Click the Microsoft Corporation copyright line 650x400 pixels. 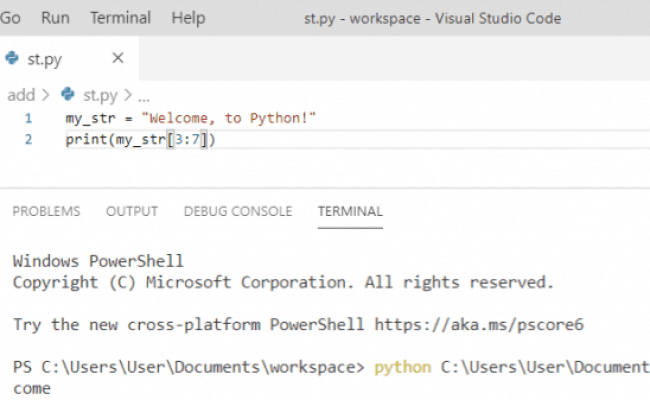283,283
